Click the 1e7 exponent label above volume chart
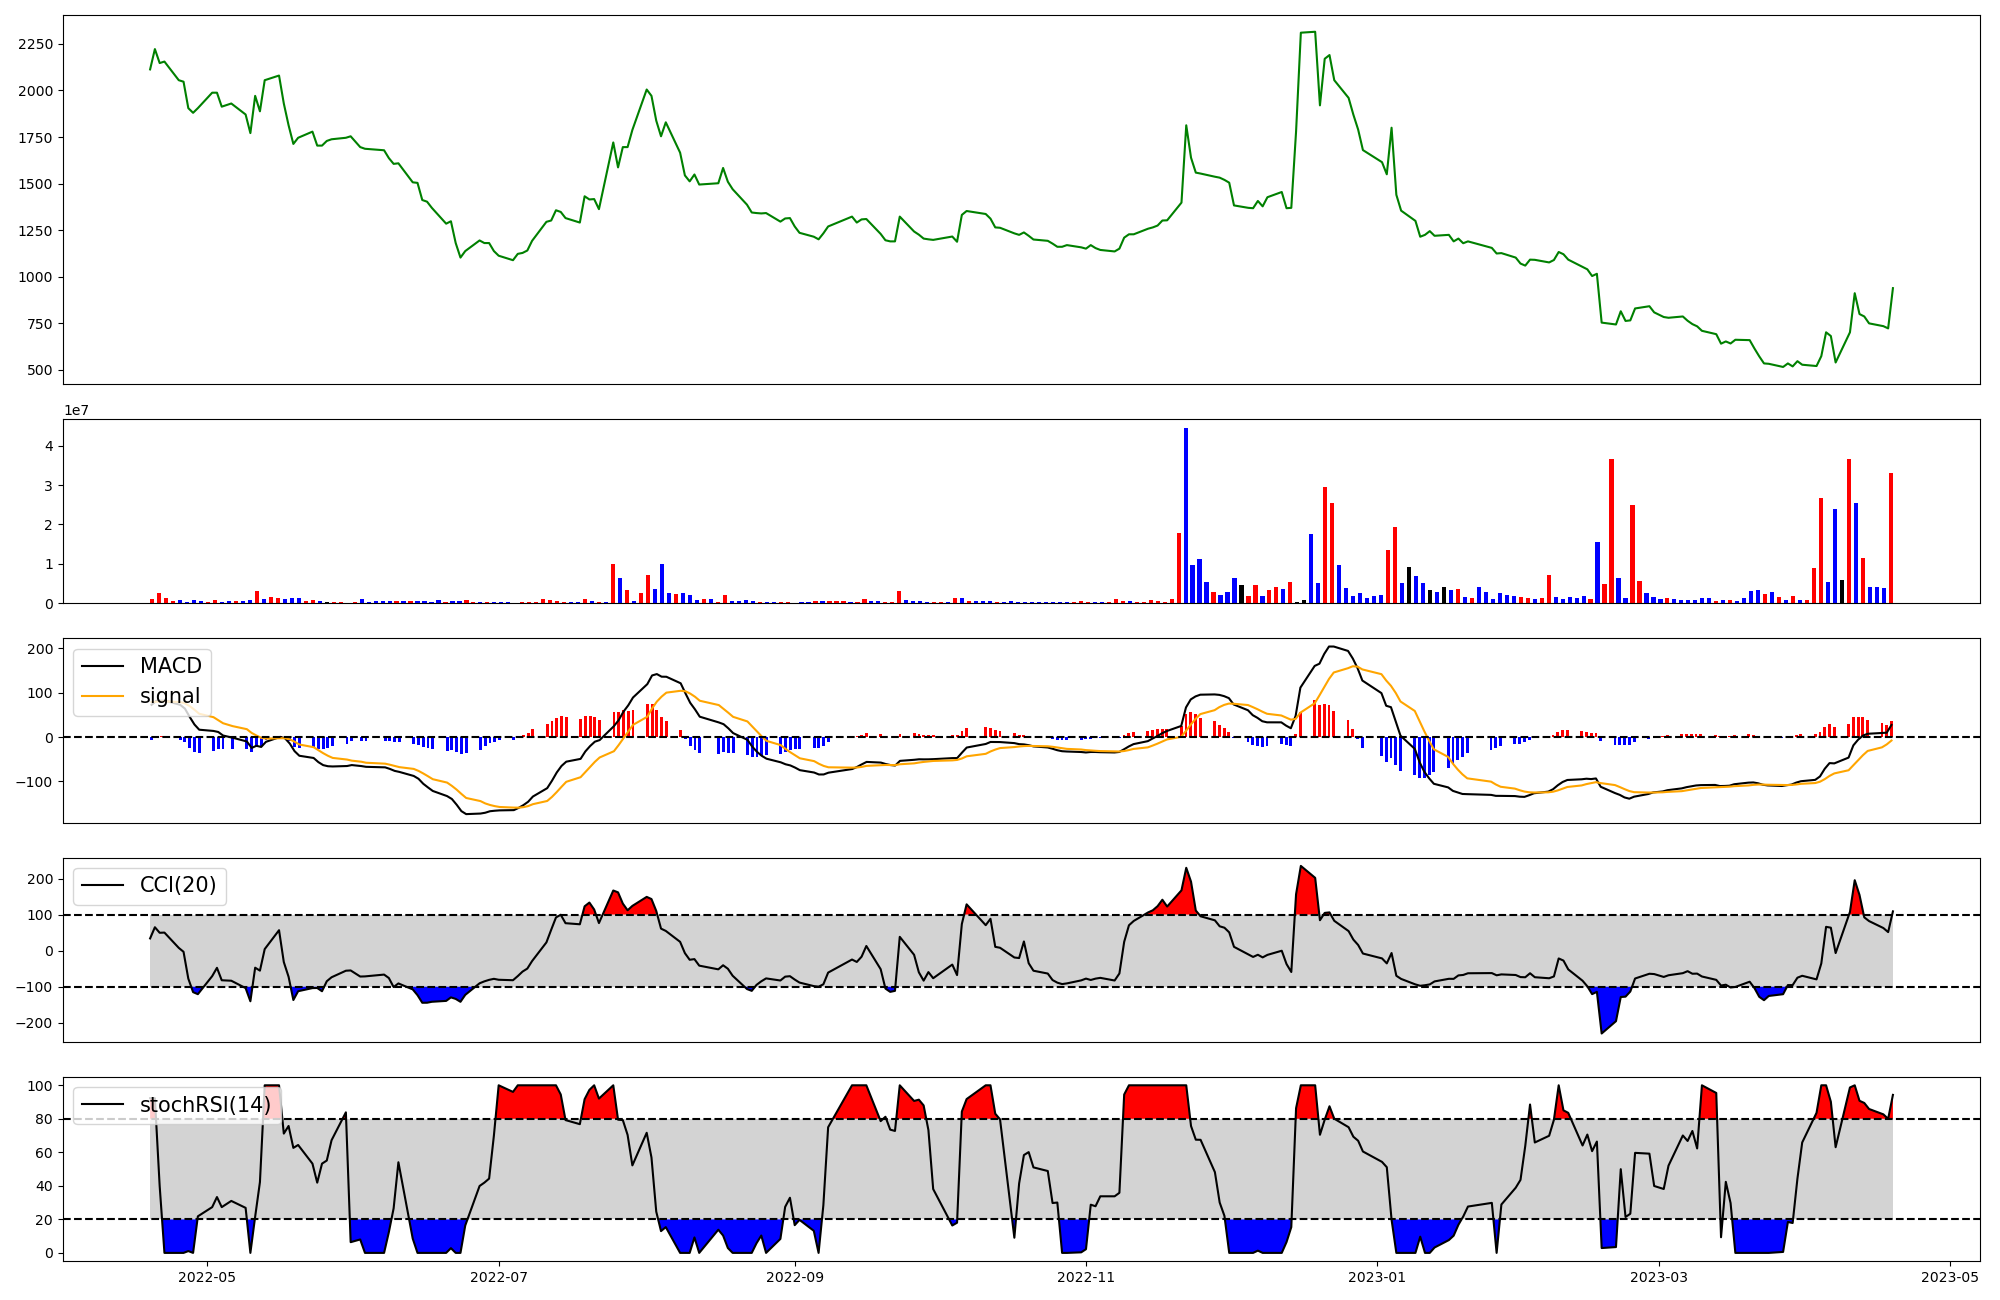Image resolution: width=2000 pixels, height=1300 pixels. pos(77,410)
